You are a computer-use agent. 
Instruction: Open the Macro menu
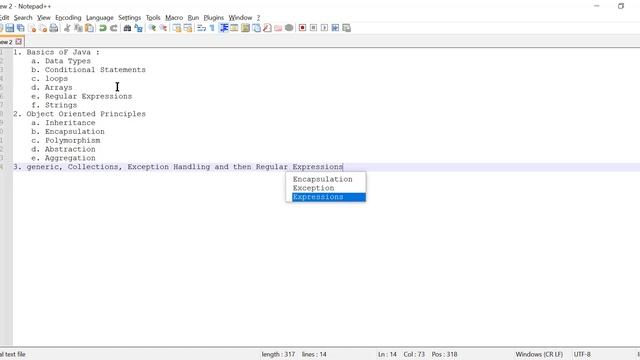click(174, 18)
